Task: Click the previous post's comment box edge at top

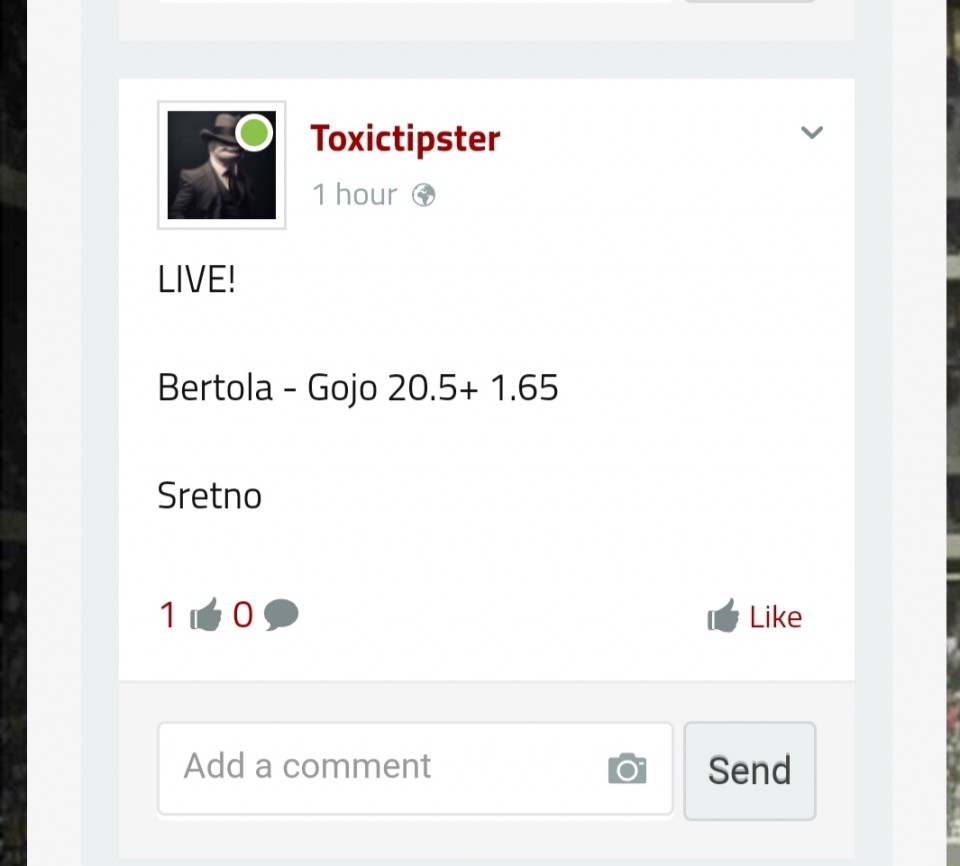Action: click(x=416, y=1)
